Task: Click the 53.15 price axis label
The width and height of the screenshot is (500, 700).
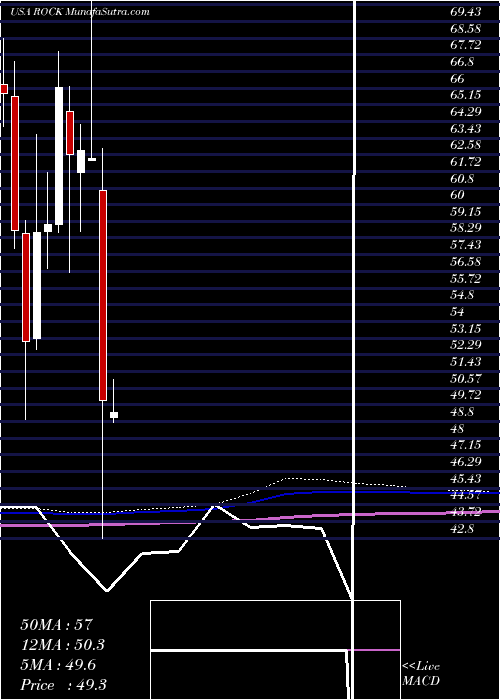Action: (466, 329)
